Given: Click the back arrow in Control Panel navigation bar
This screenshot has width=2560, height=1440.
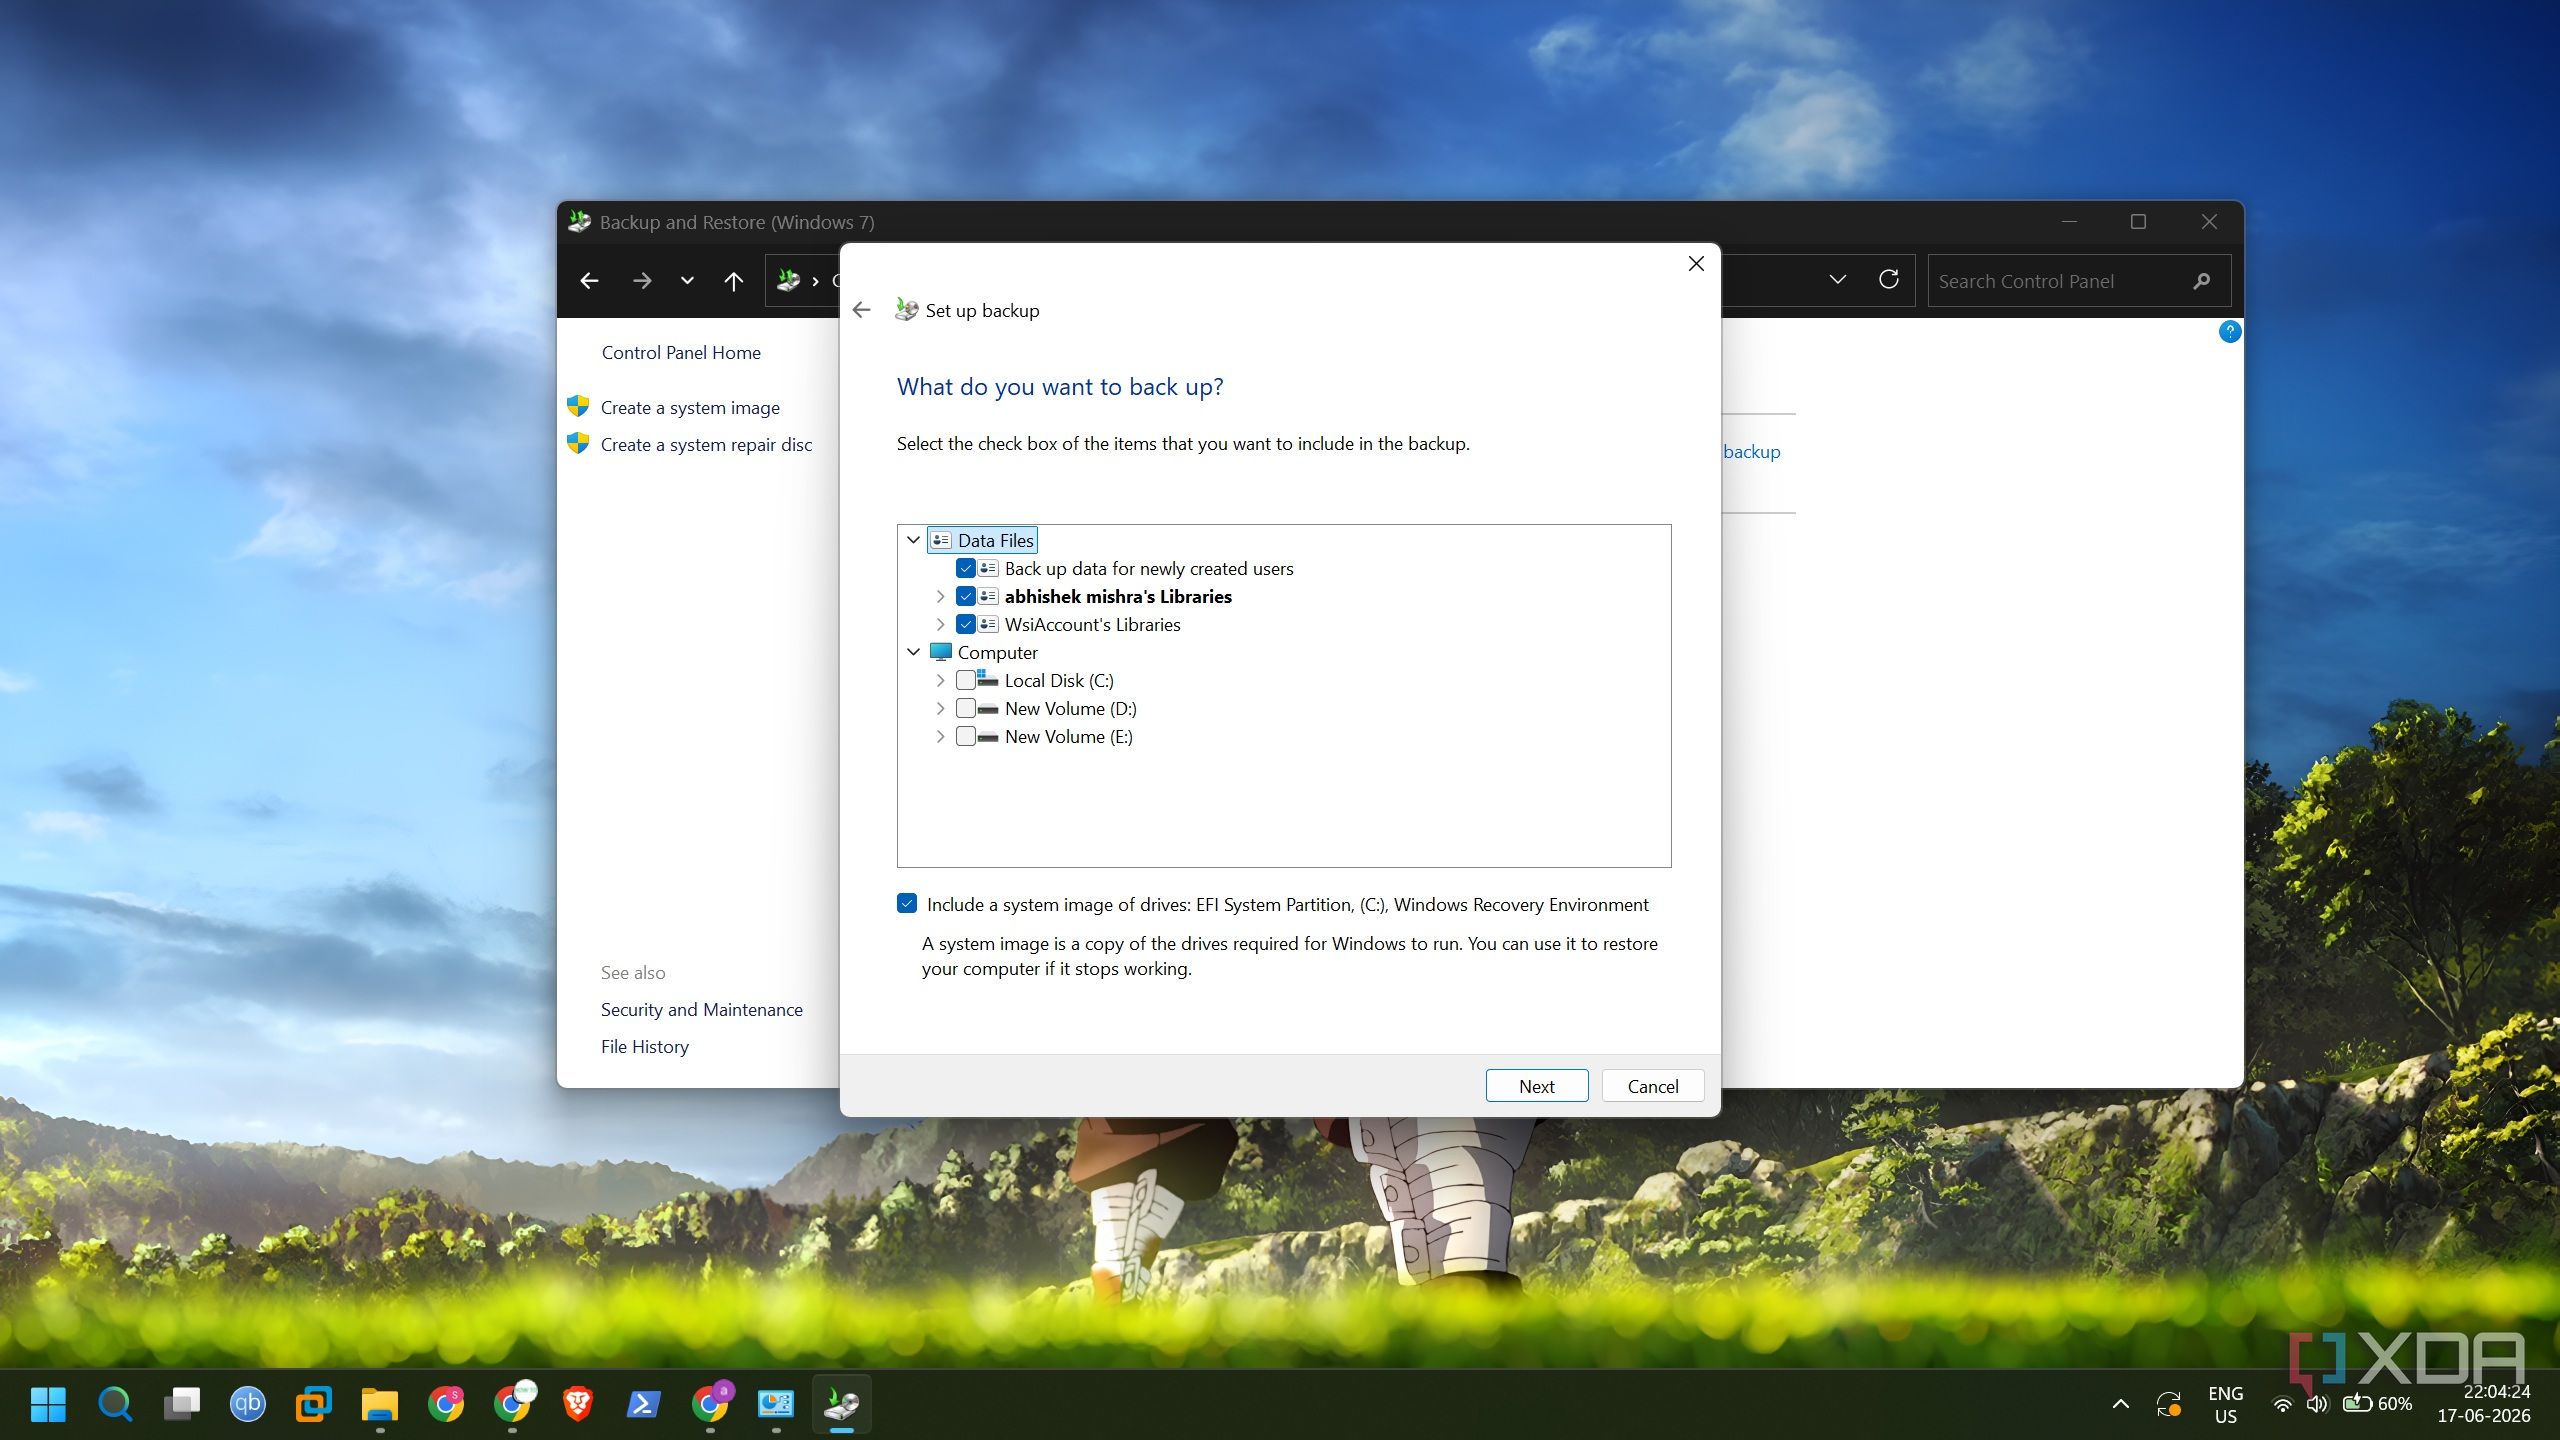Looking at the screenshot, I should 590,281.
